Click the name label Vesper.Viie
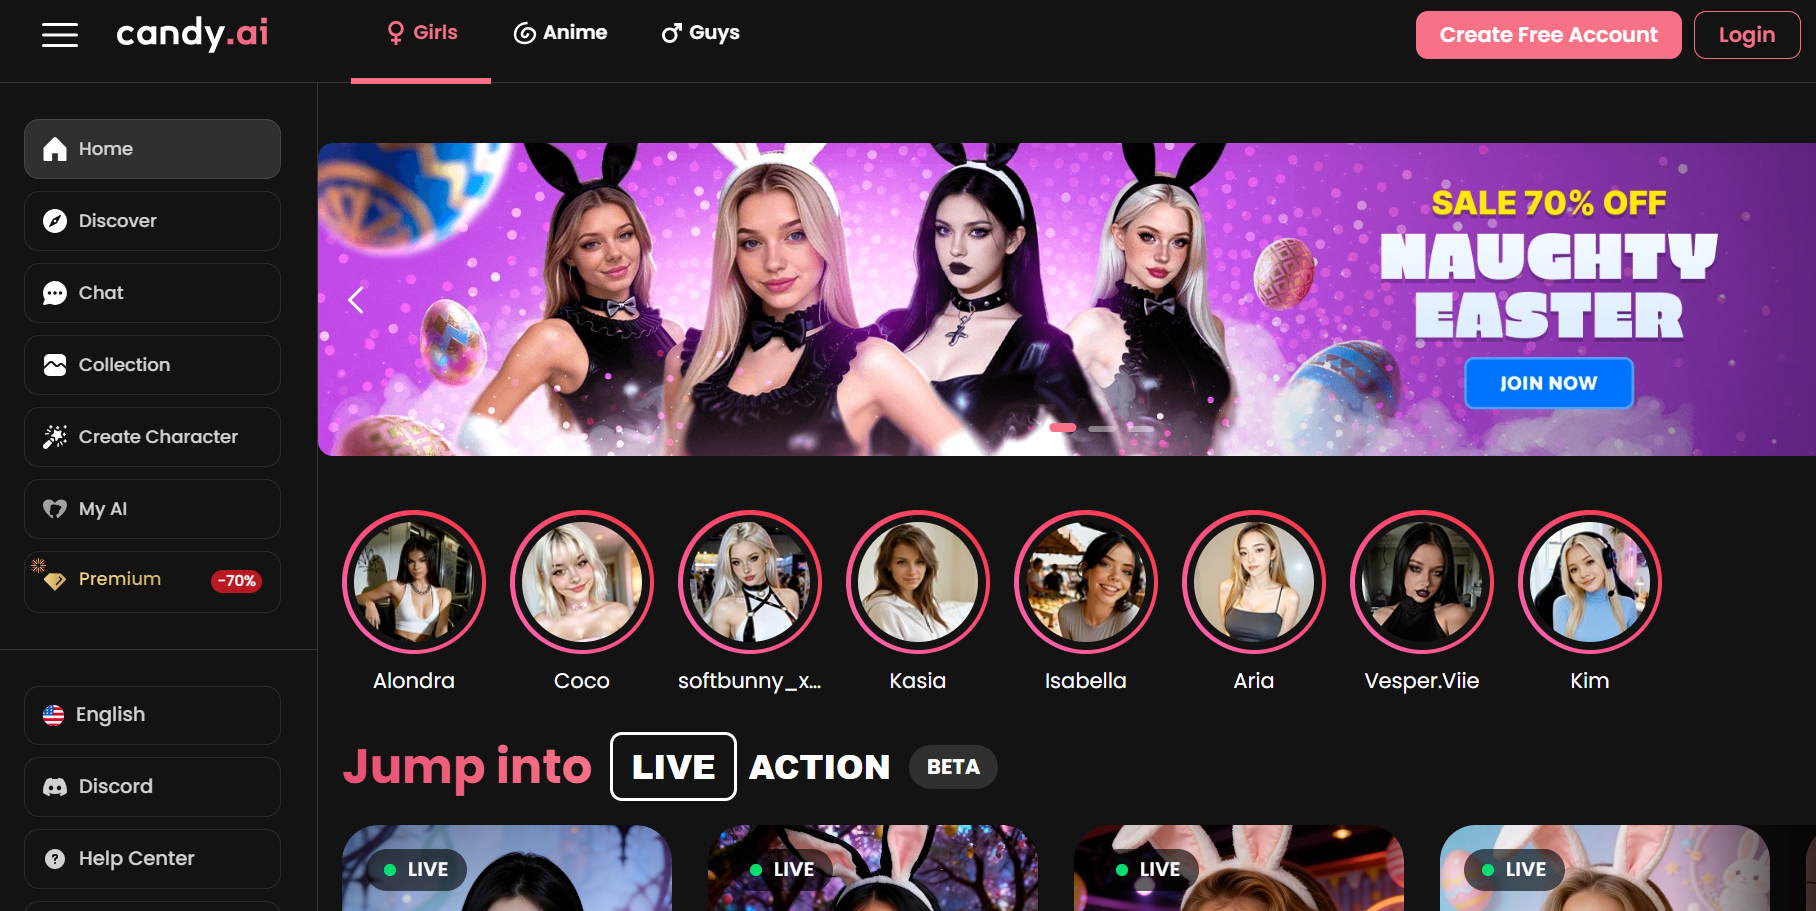 click(1422, 681)
